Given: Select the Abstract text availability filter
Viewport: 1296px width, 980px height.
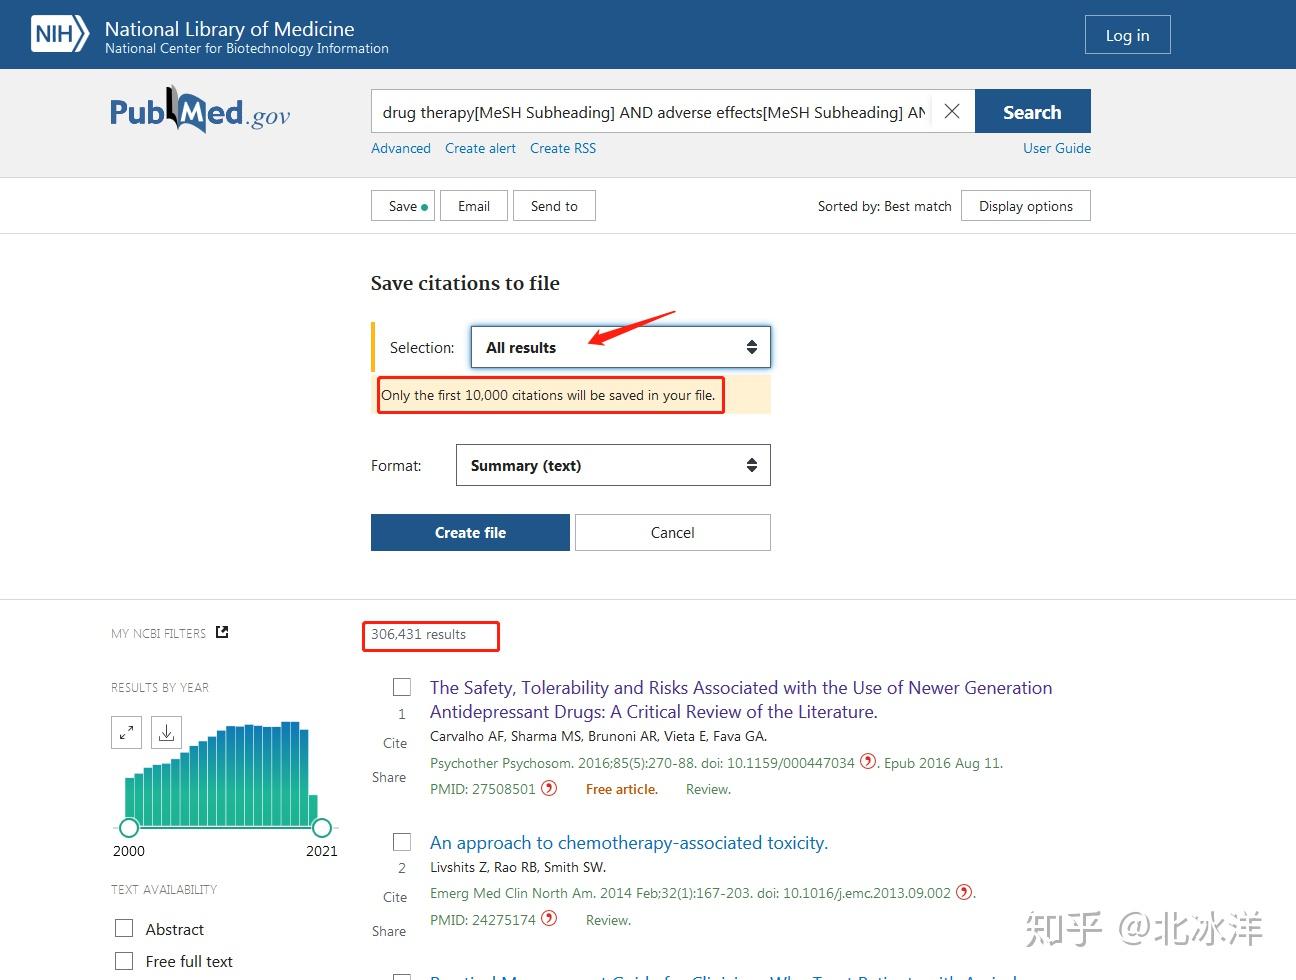Looking at the screenshot, I should 124,928.
